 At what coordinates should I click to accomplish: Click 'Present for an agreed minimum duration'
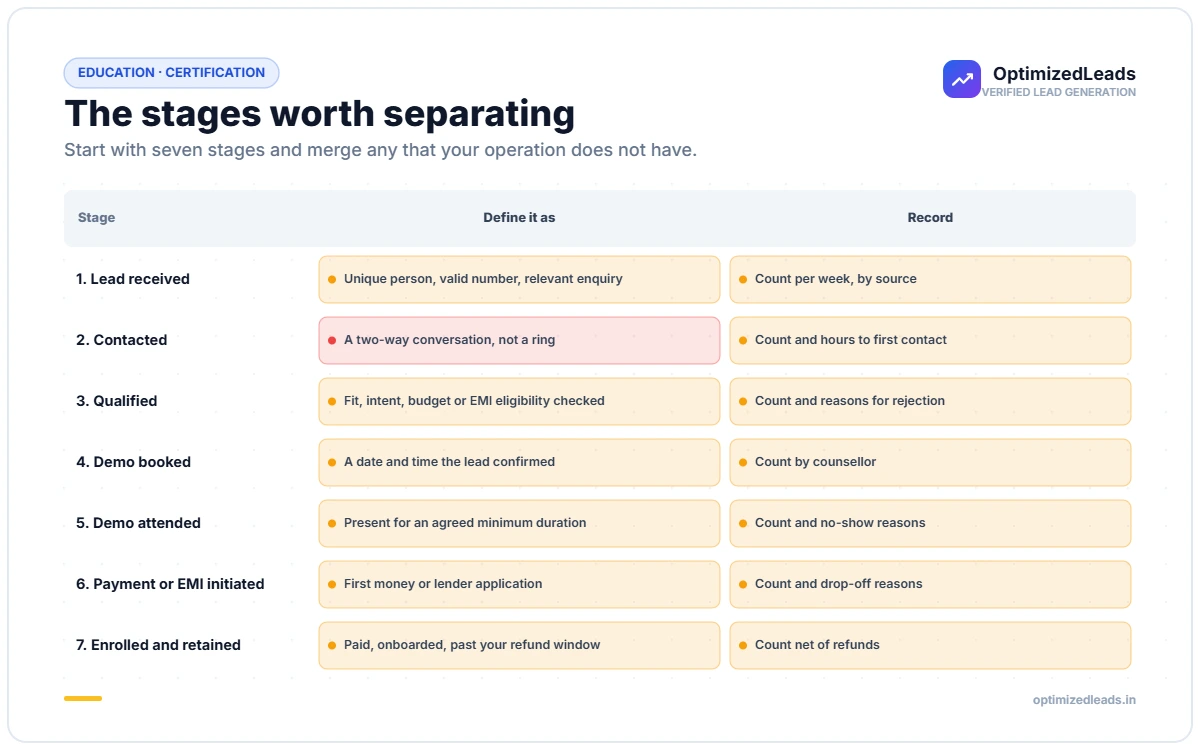519,523
